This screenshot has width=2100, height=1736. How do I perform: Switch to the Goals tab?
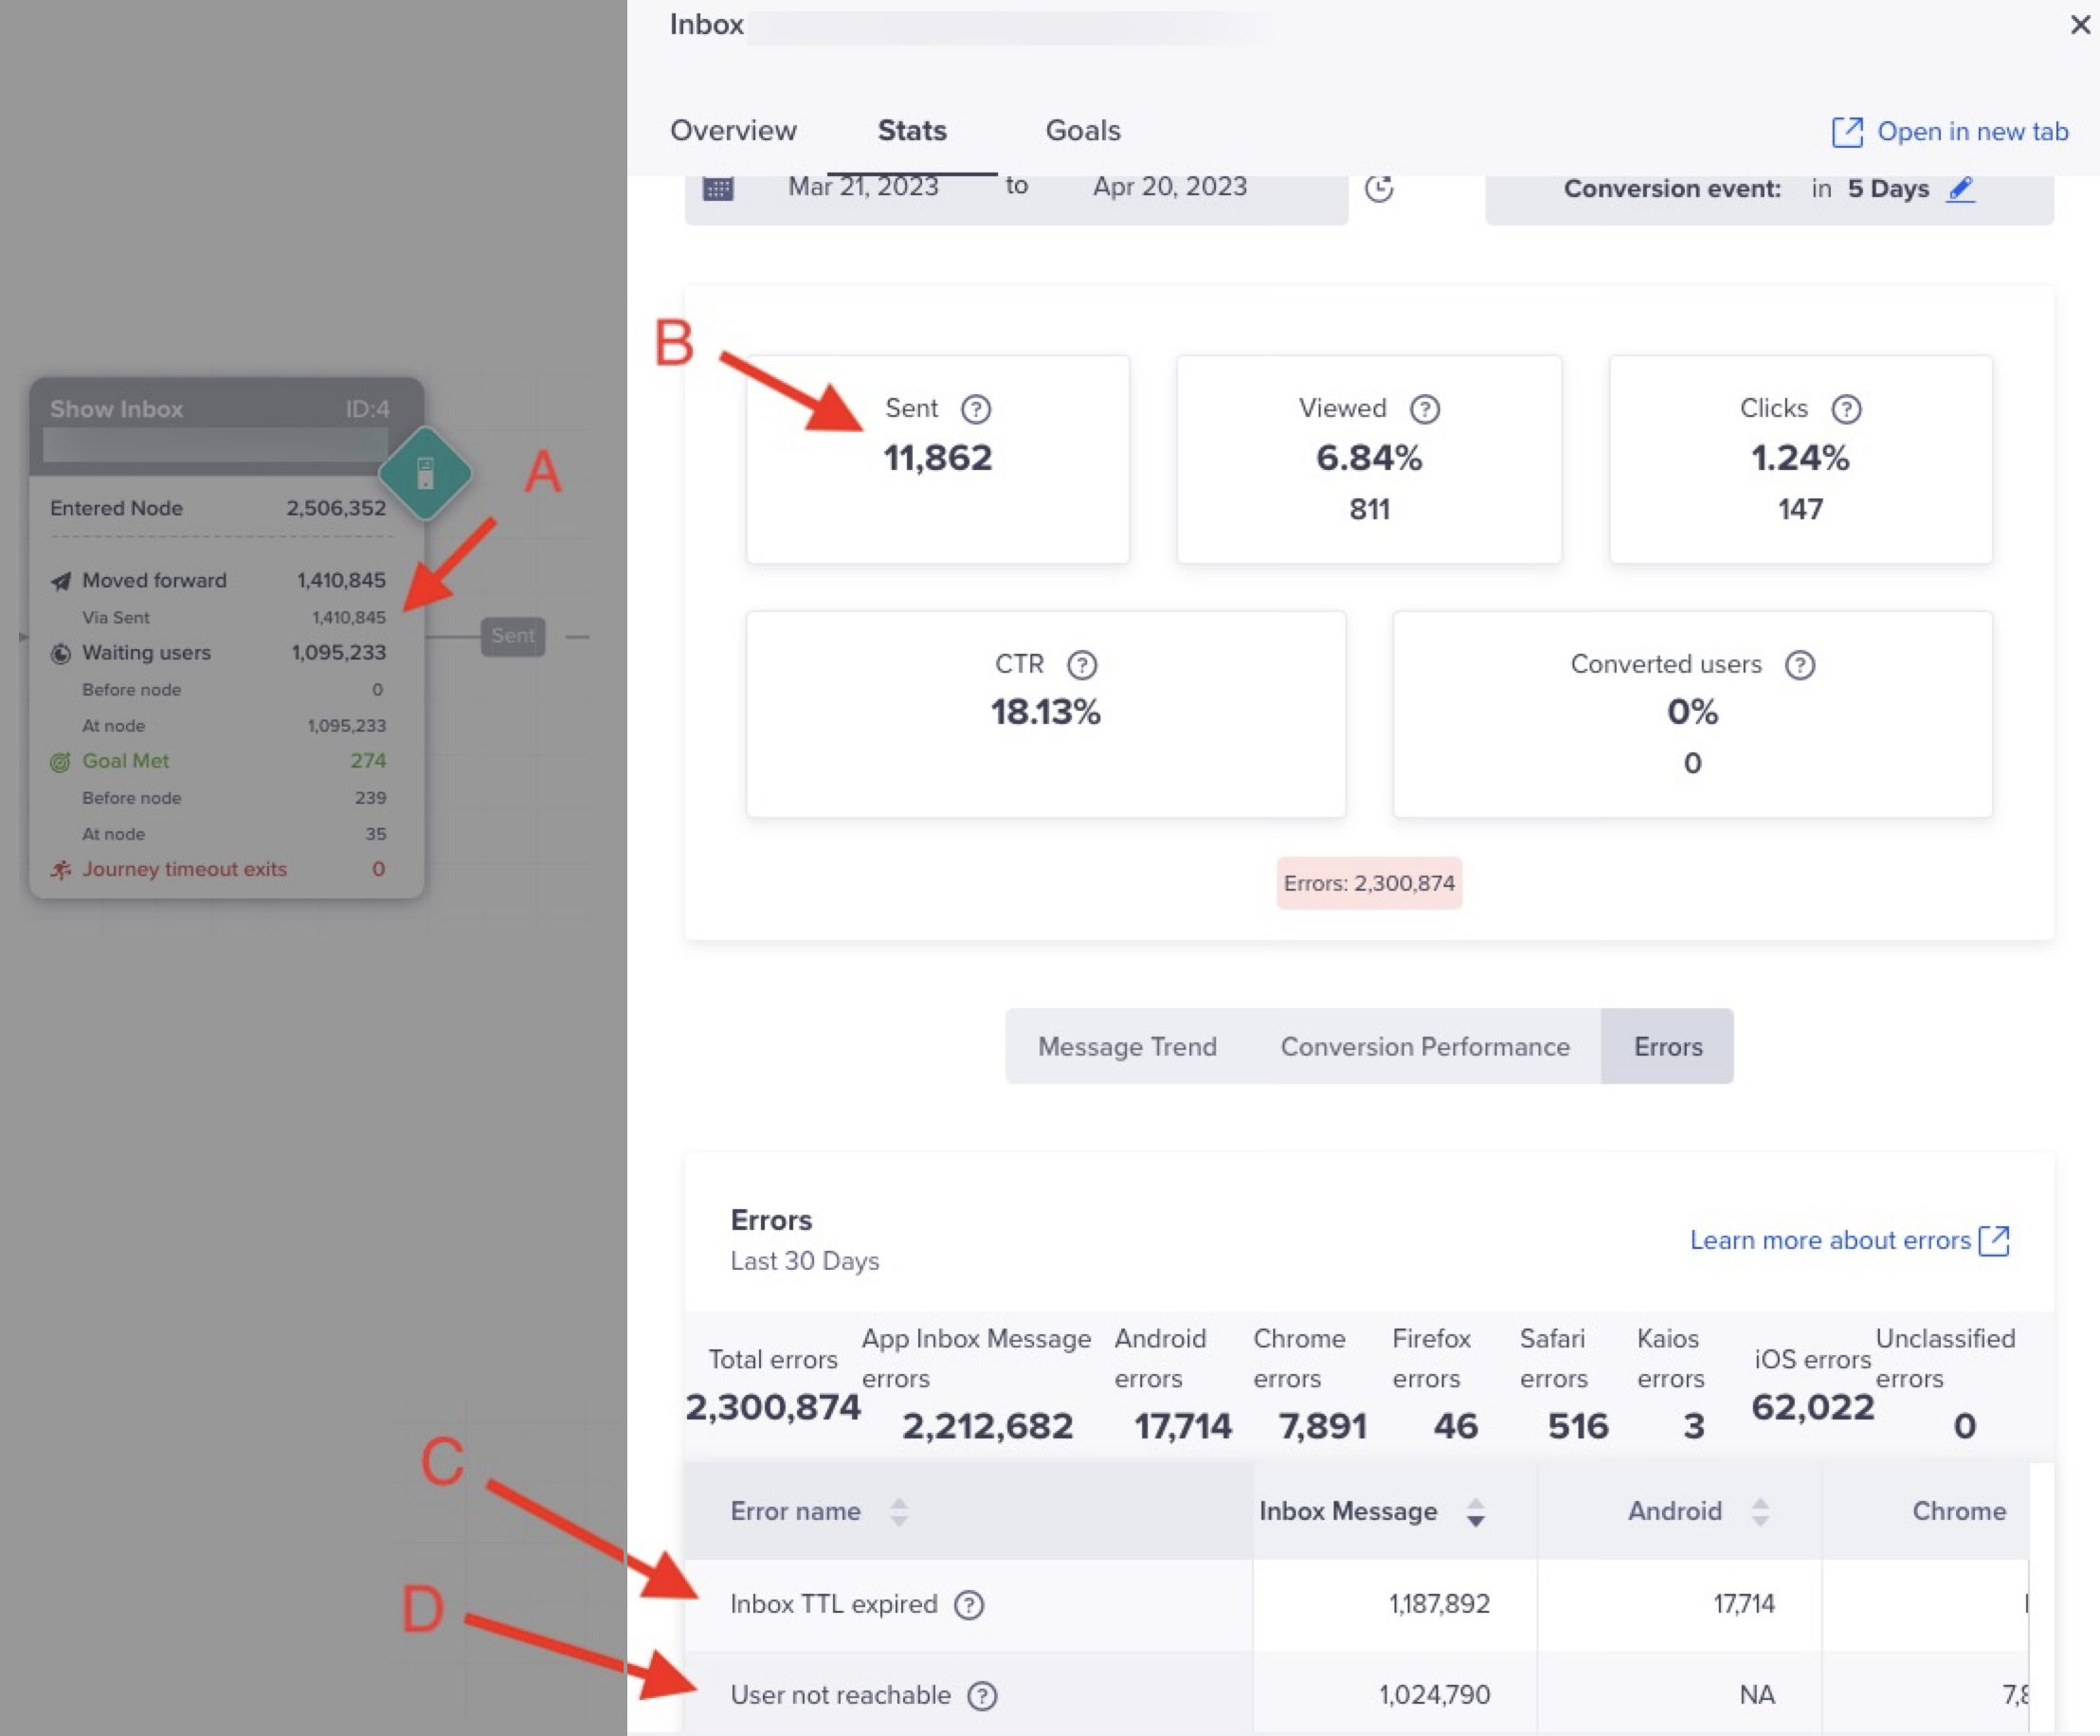(1081, 131)
